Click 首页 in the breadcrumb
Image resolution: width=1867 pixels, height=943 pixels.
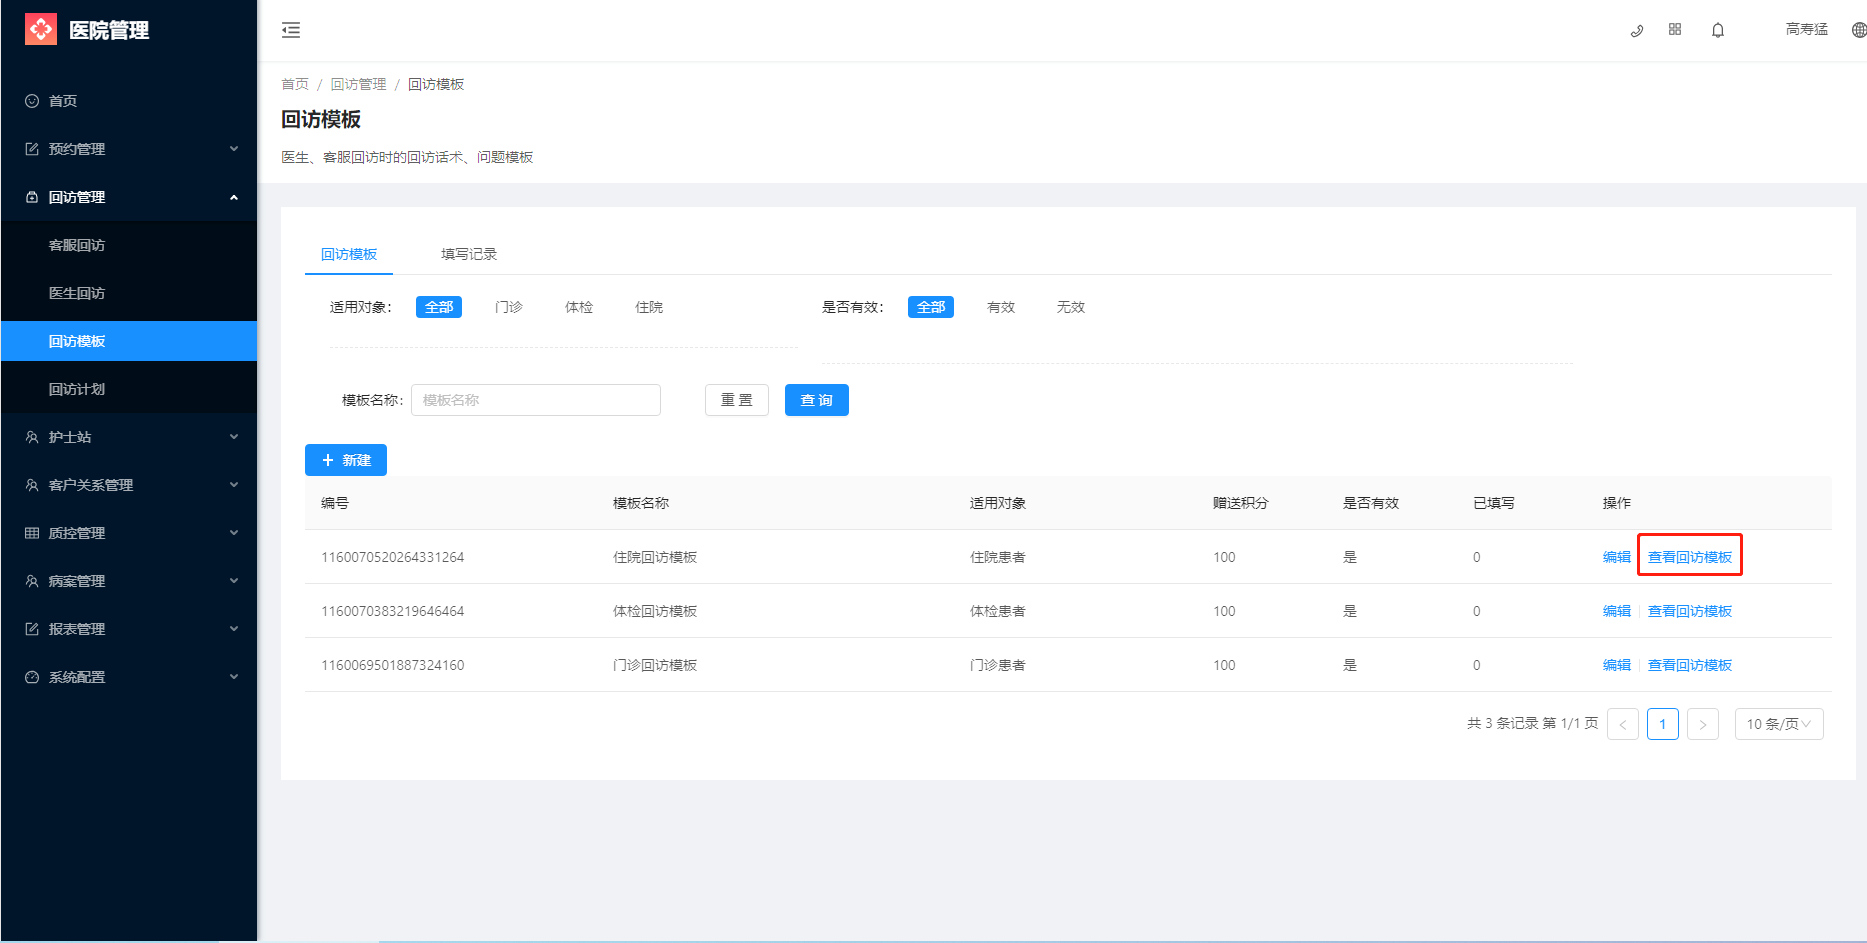[295, 84]
